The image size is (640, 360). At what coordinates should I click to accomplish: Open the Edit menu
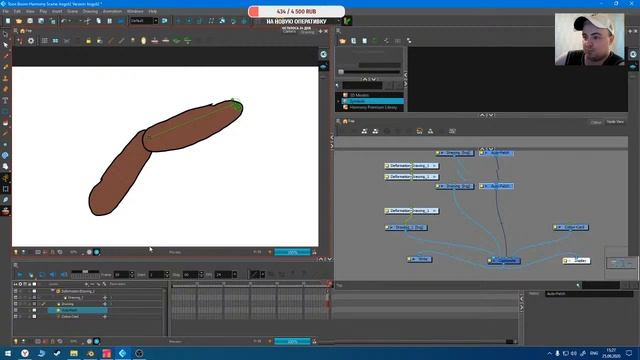point(17,11)
